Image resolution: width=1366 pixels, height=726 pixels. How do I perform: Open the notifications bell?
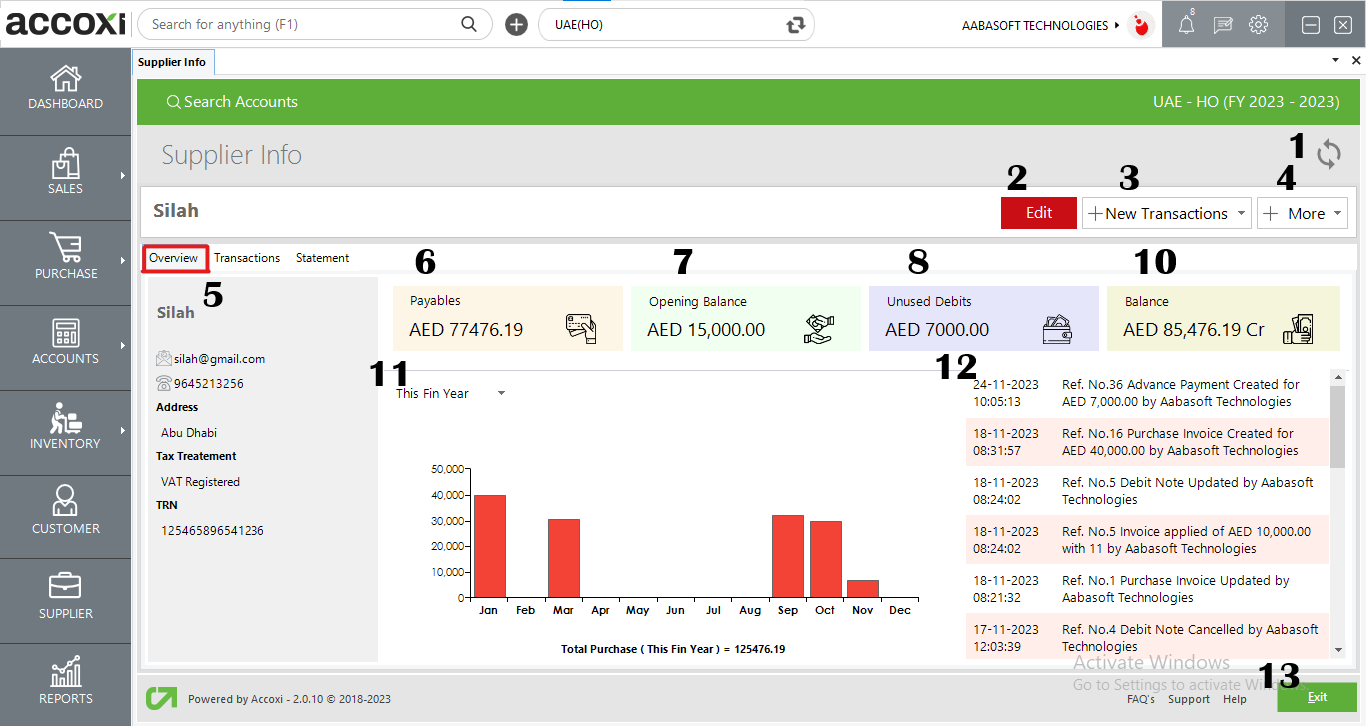click(x=1186, y=25)
